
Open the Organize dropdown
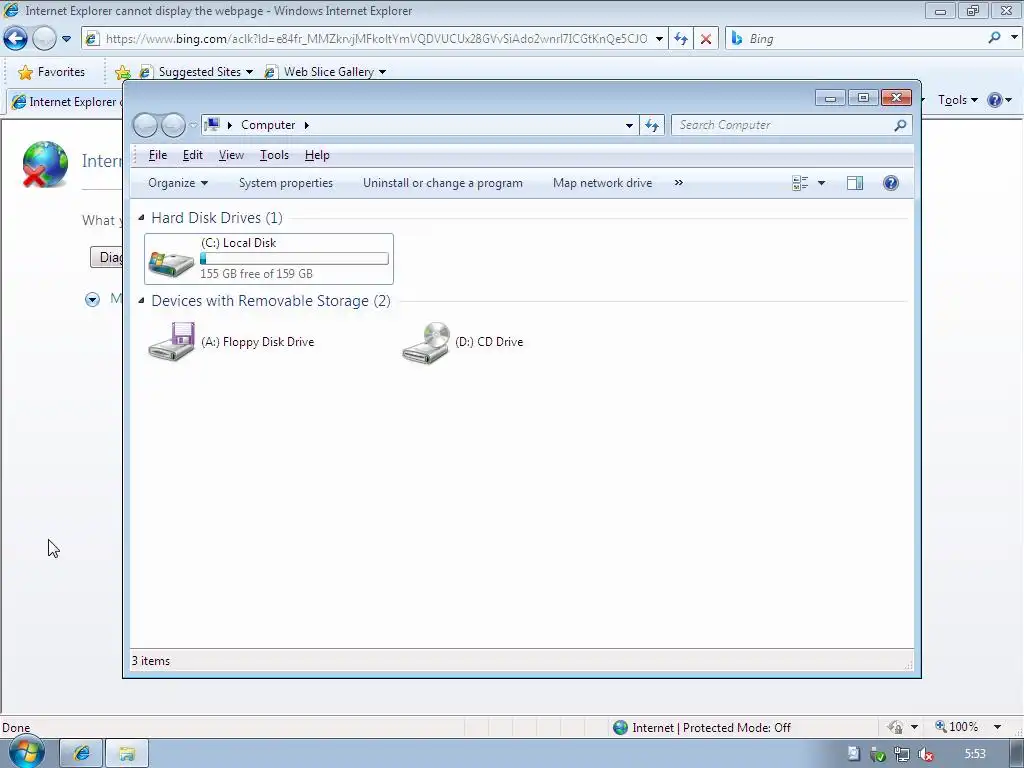coord(178,183)
